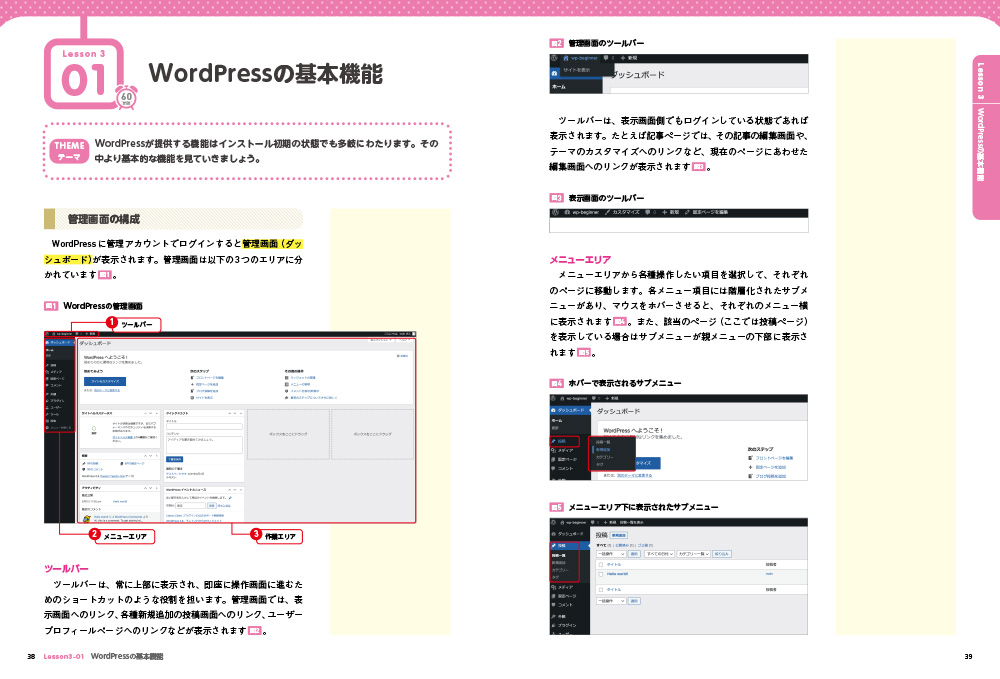Click blue カスタマイズ button in figure 4
1000x679 pixels.
pyautogui.click(x=647, y=463)
